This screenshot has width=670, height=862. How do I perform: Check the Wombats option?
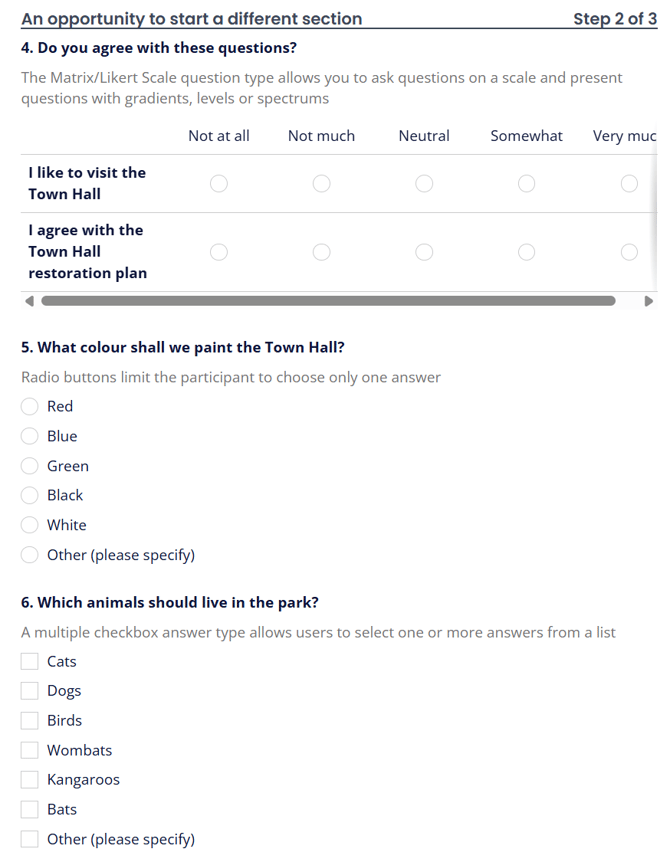(30, 750)
